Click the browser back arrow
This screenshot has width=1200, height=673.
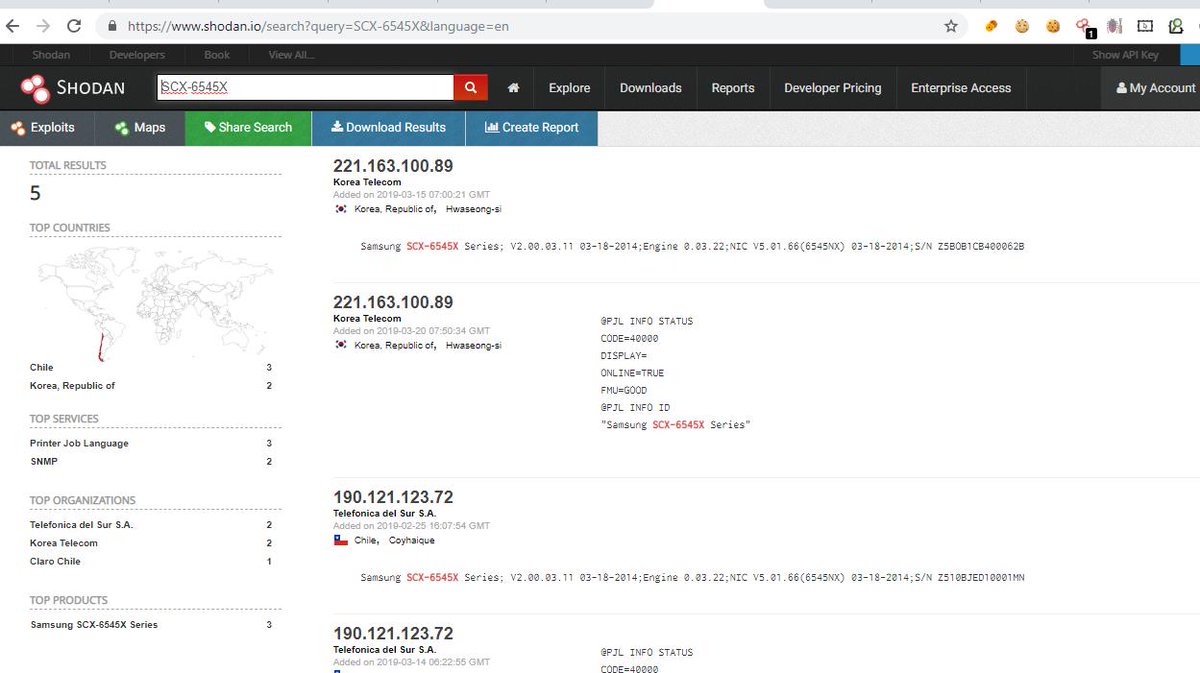[x=13, y=26]
